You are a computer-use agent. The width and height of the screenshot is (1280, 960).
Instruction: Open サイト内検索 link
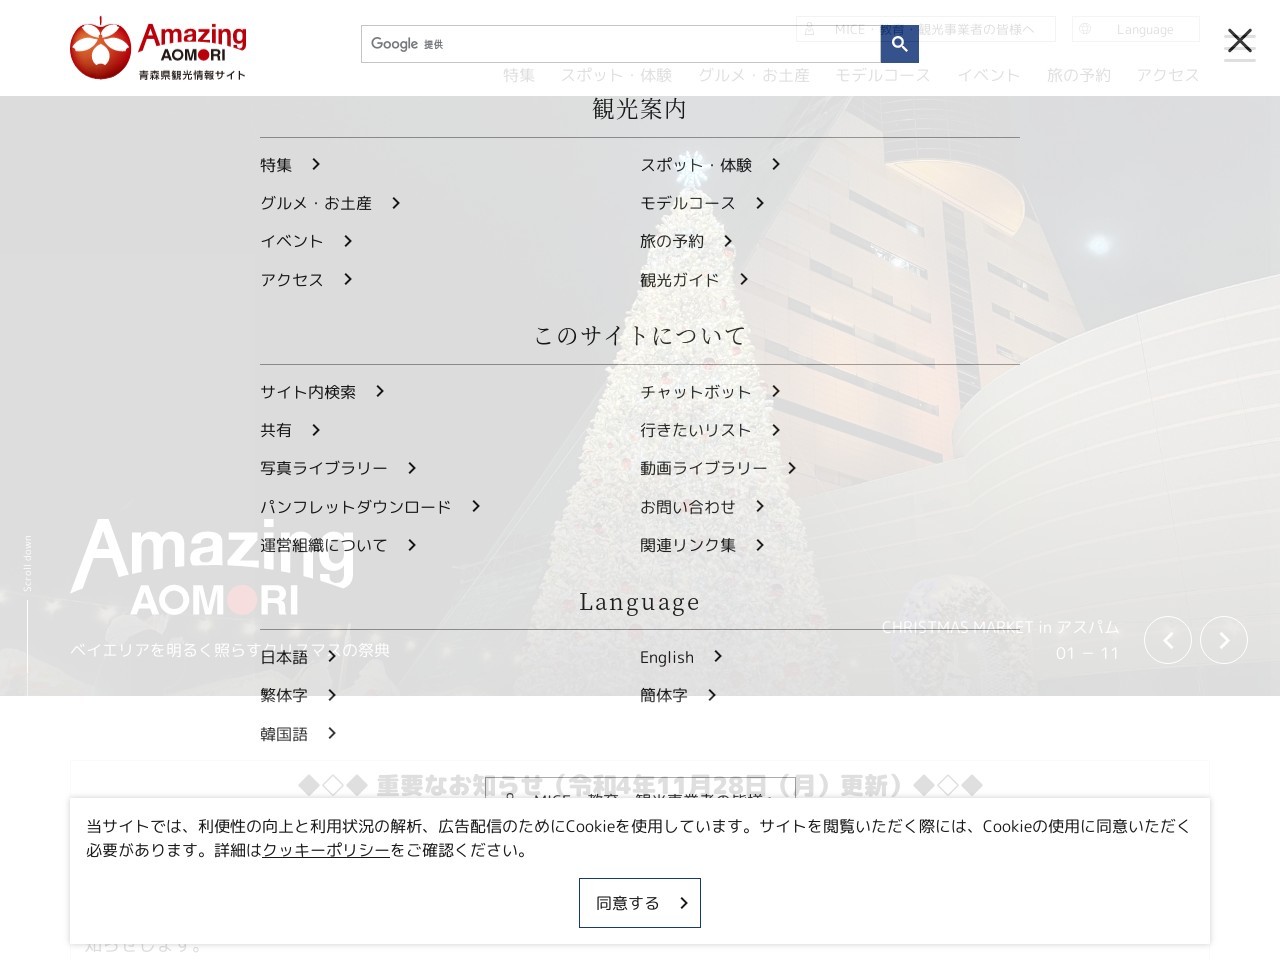322,392
